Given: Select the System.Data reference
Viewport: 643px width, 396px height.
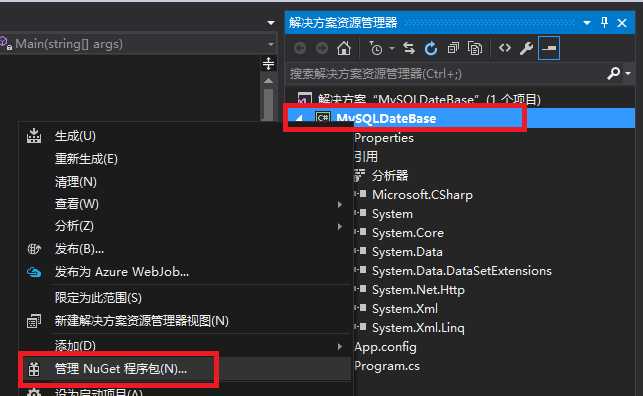Looking at the screenshot, I should [x=407, y=252].
